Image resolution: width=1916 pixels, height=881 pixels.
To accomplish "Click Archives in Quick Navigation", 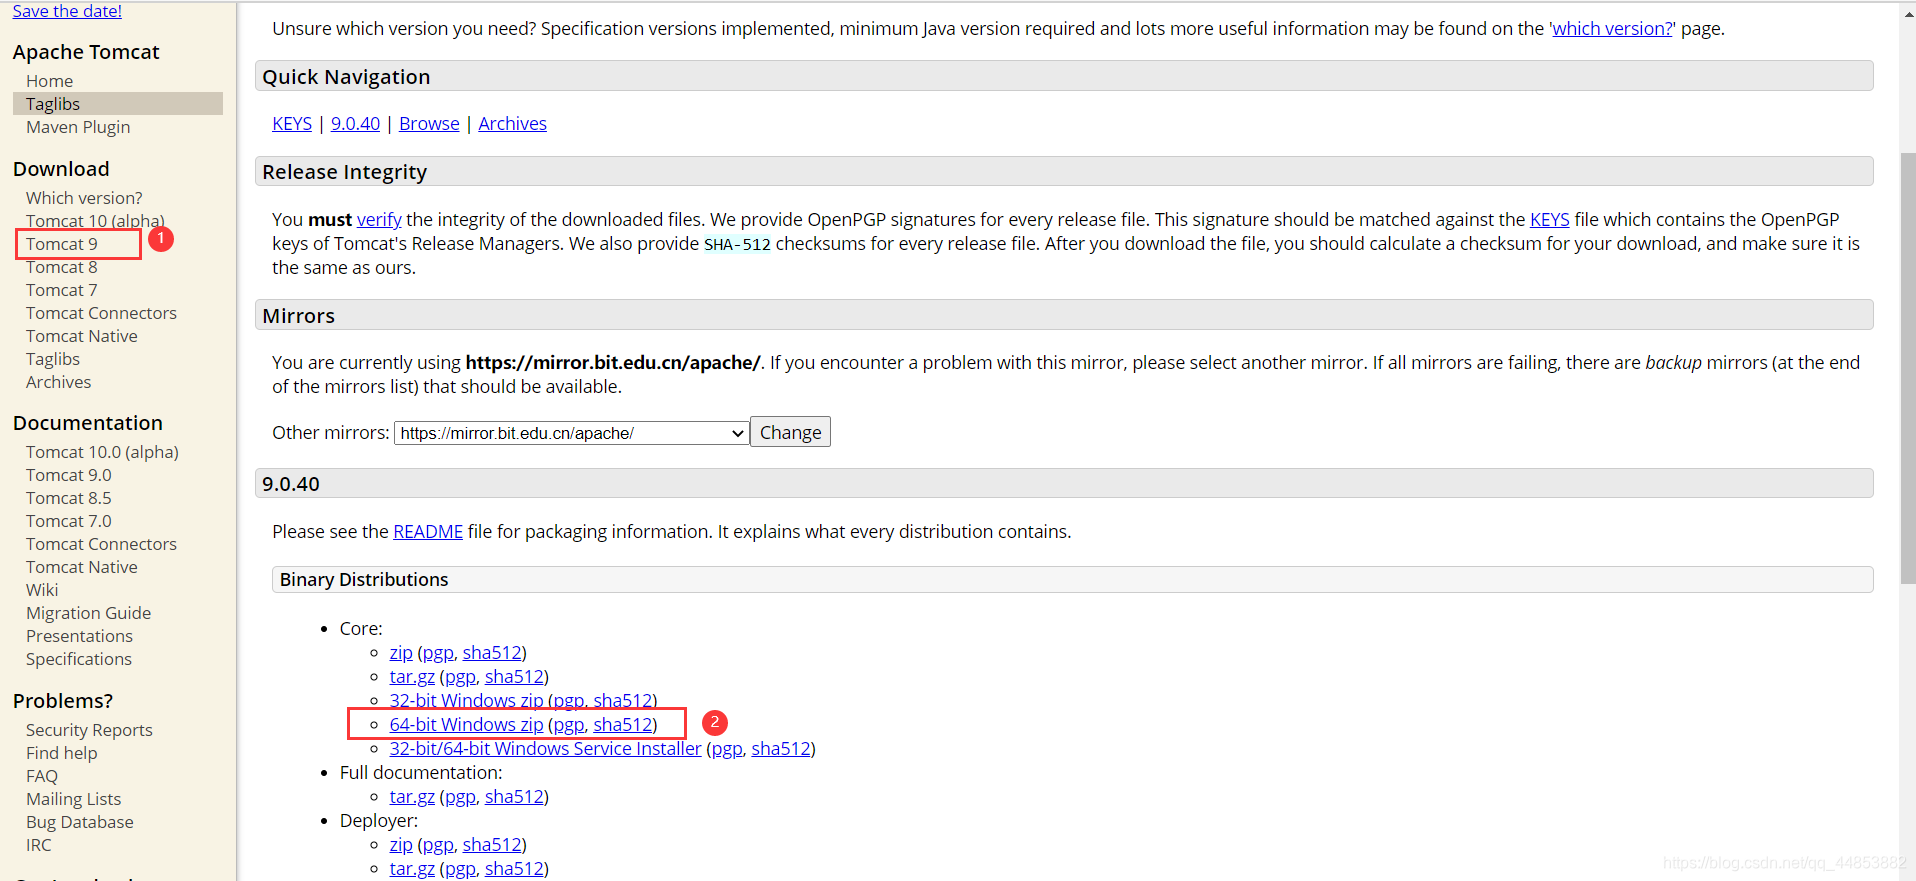I will [512, 124].
